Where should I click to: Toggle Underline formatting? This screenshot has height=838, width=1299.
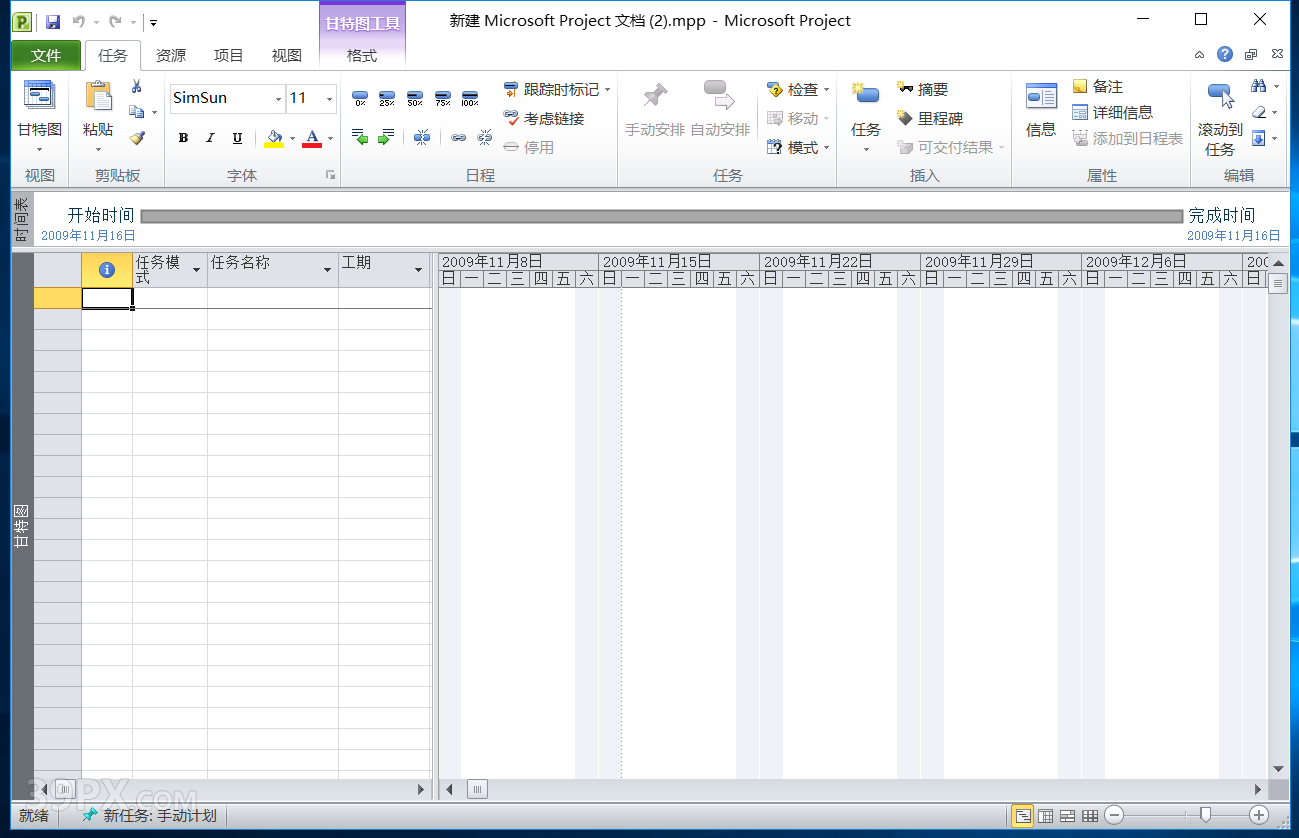pos(237,138)
